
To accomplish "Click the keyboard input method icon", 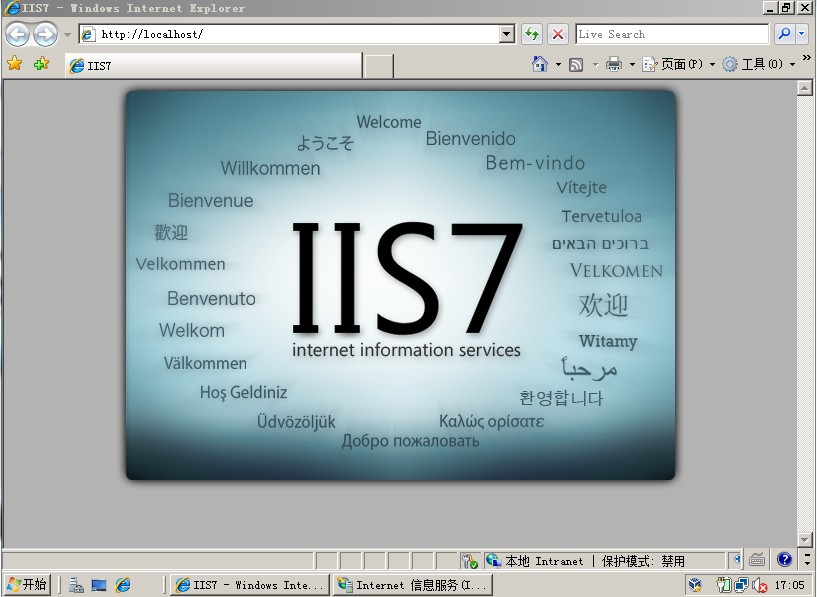I will point(757,560).
